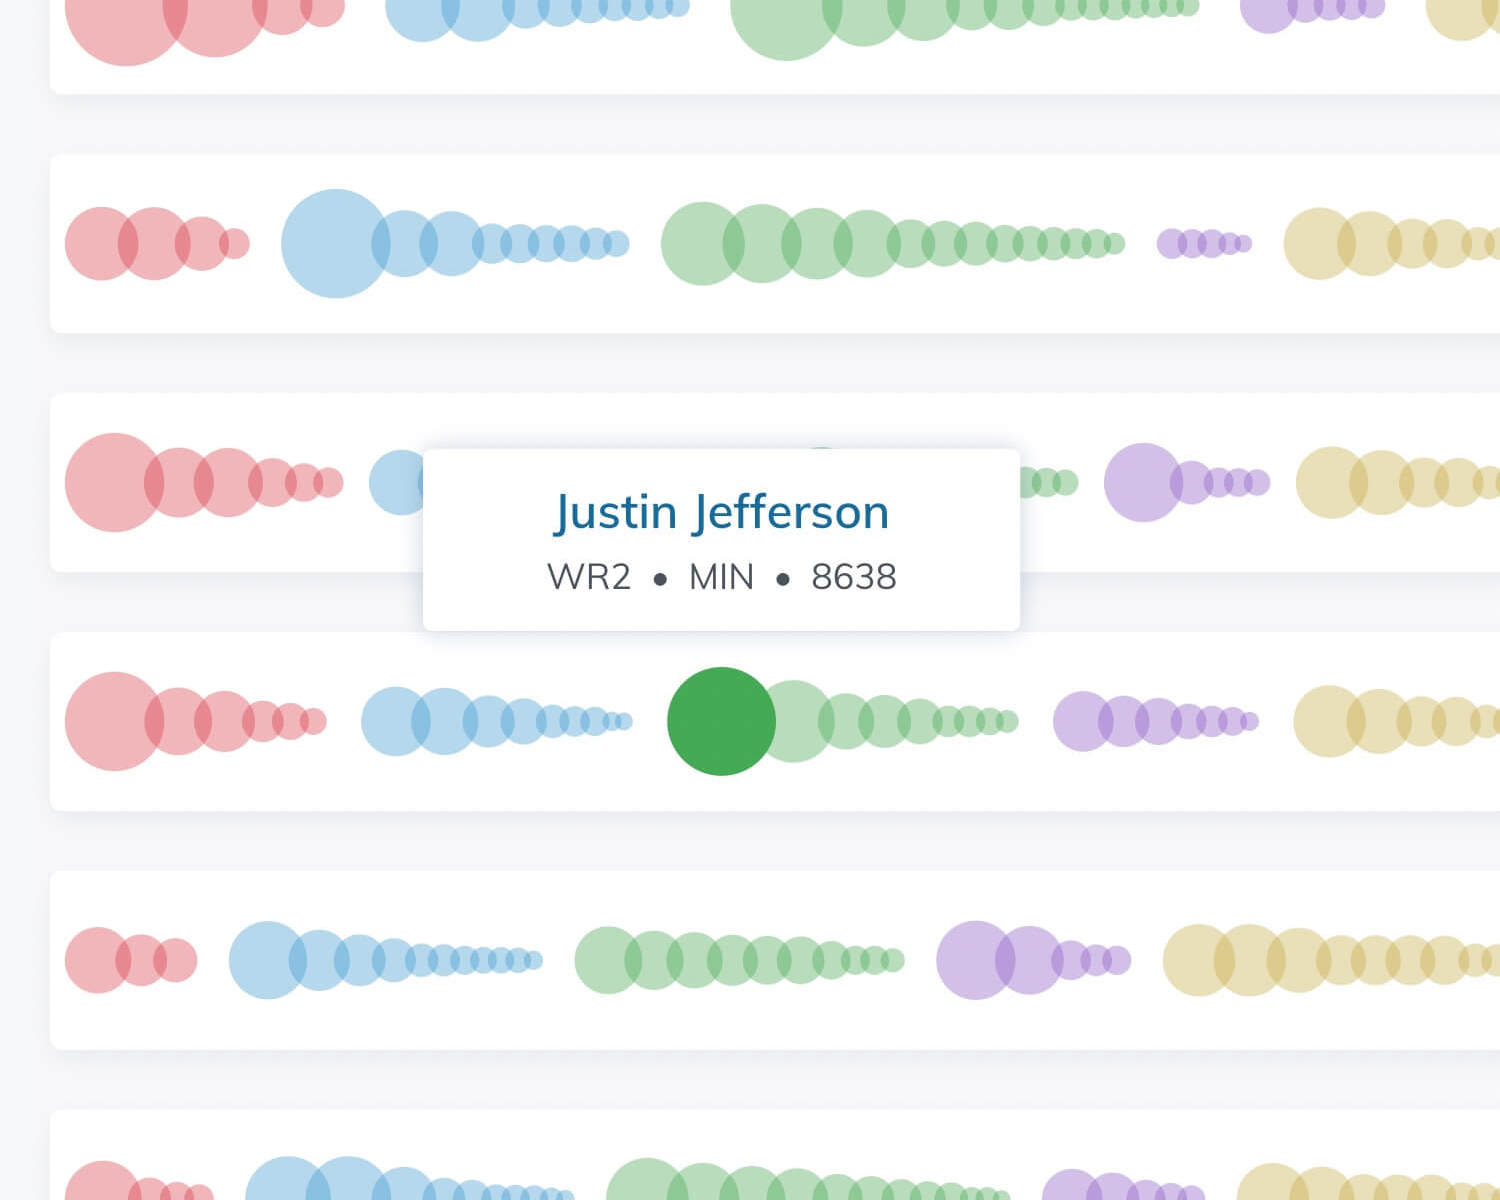Click first yellow bubble in fourth row
Viewport: 1500px width, 1200px height.
coord(1329,721)
